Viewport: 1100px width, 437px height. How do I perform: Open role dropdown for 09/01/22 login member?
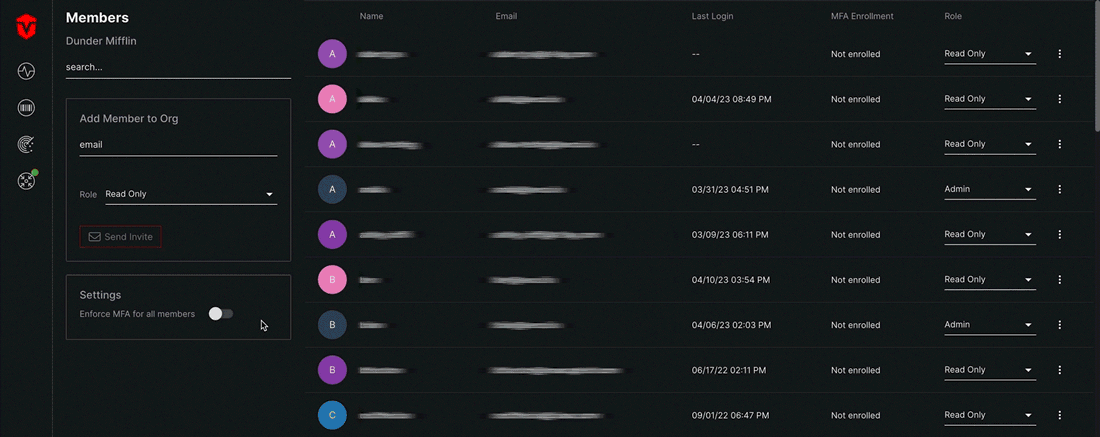[989, 415]
